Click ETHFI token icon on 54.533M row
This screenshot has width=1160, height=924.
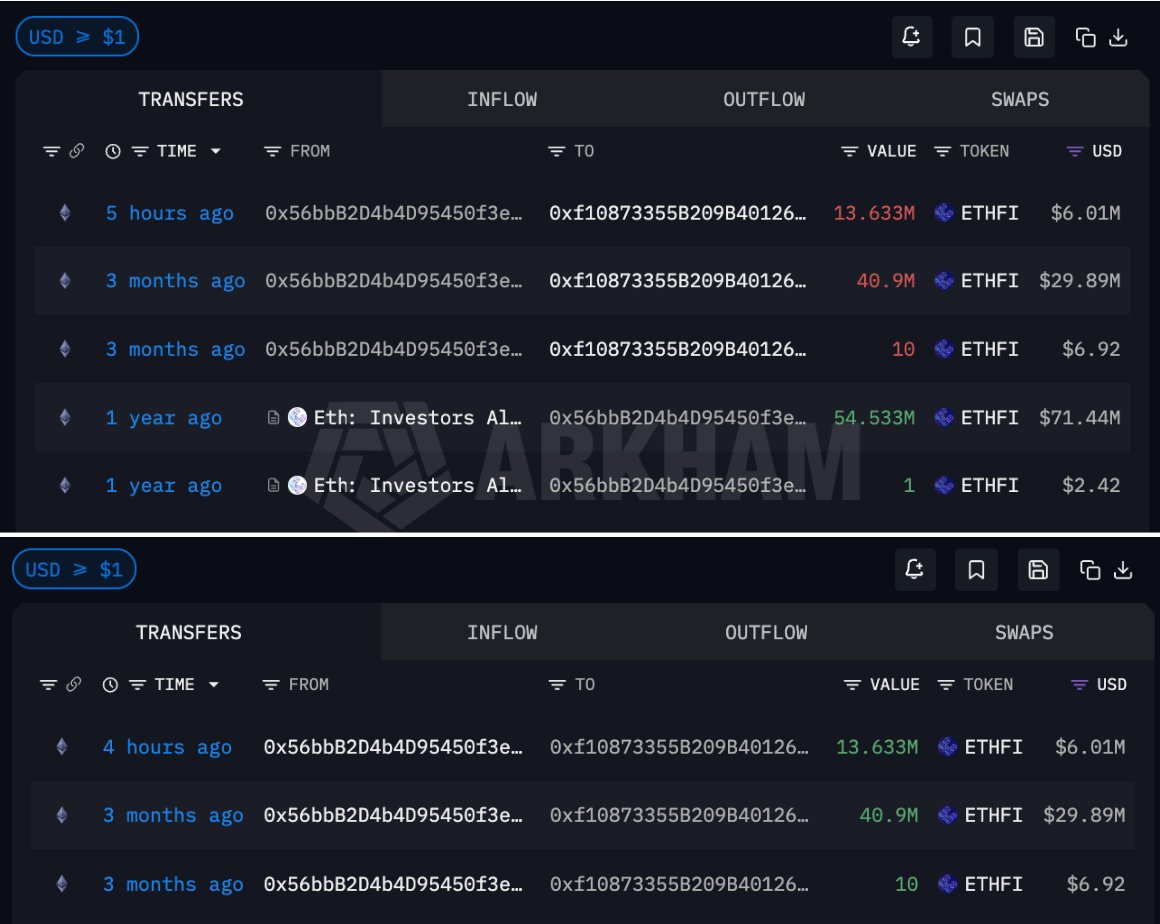click(x=943, y=417)
